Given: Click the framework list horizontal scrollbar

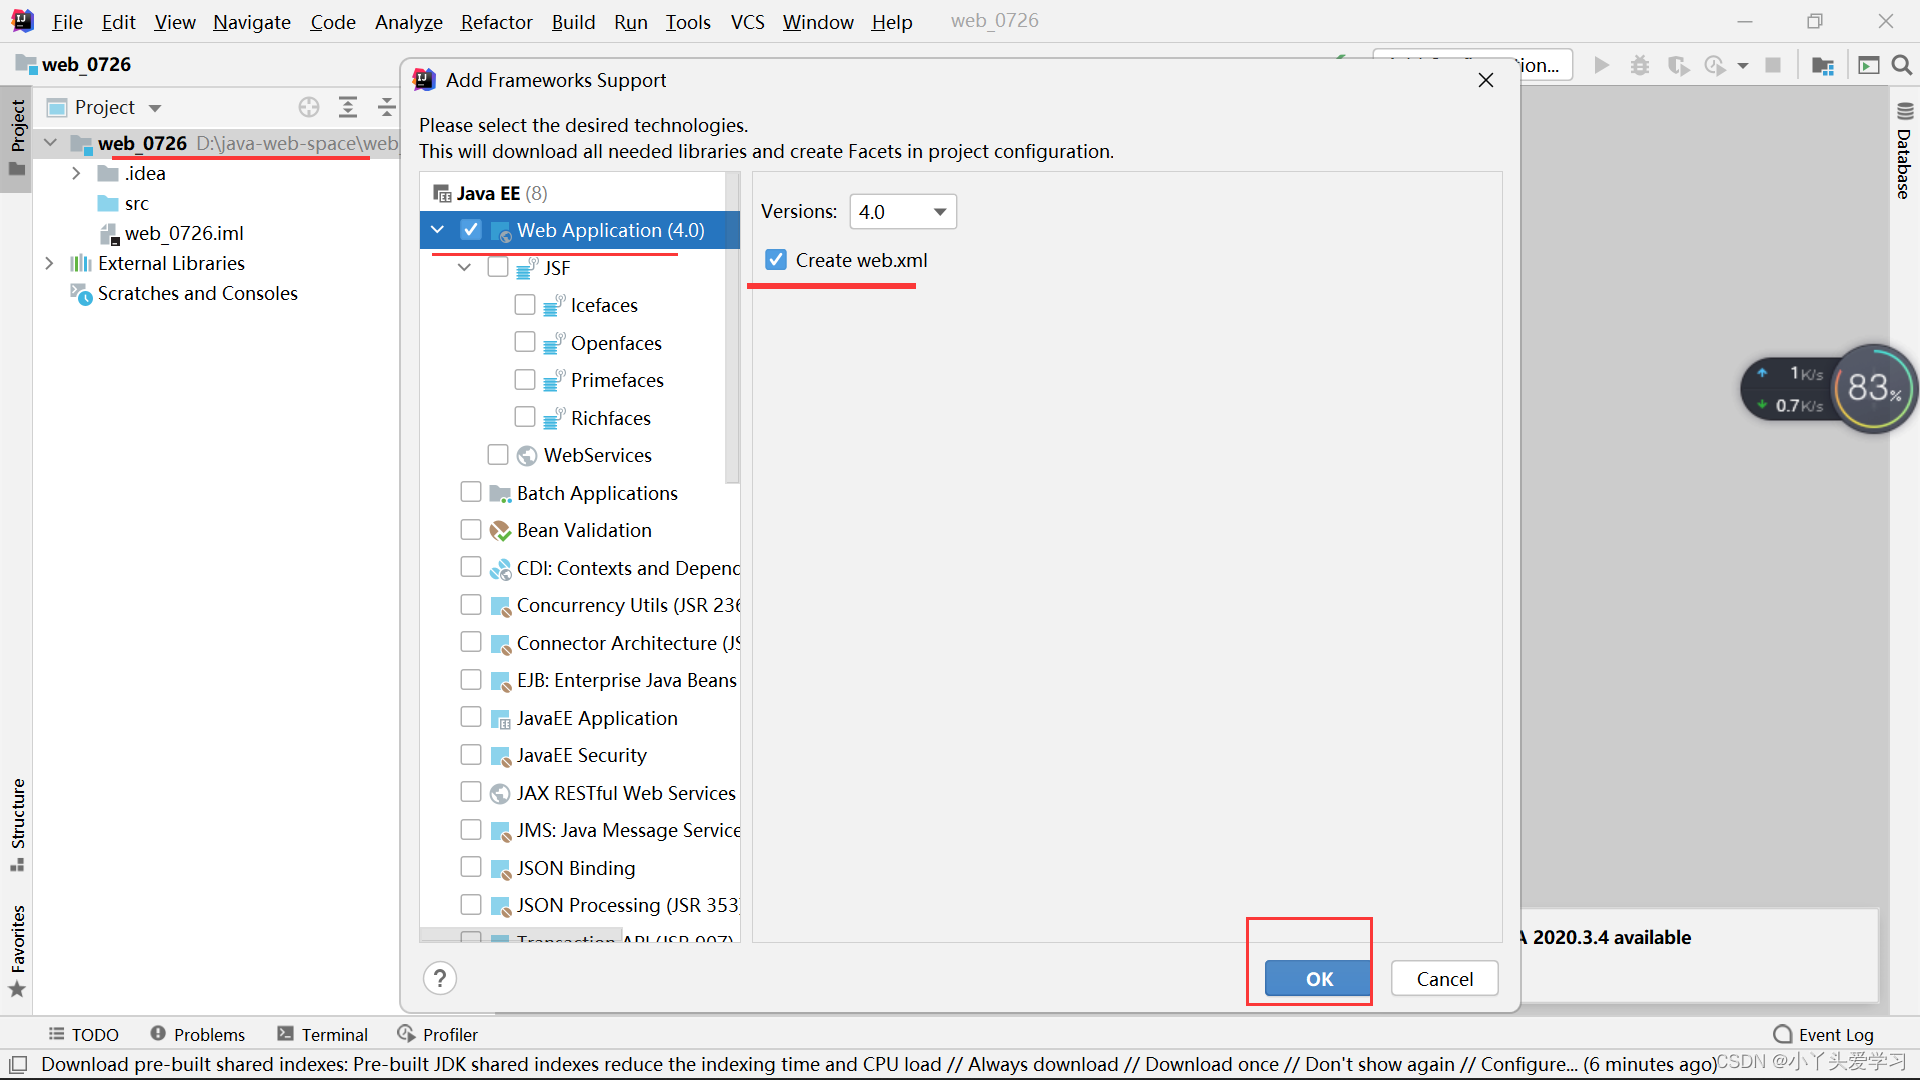Looking at the screenshot, I should pyautogui.click(x=521, y=936).
